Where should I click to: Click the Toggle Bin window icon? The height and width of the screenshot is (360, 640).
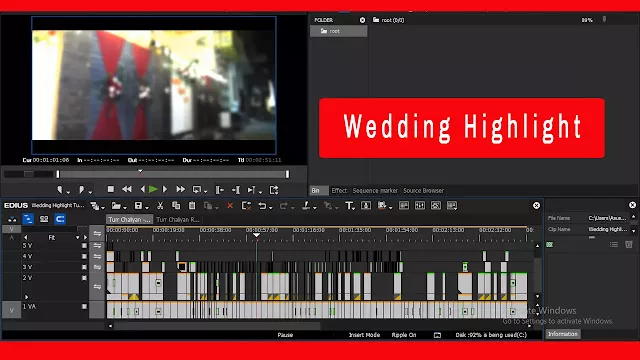[x=404, y=206]
